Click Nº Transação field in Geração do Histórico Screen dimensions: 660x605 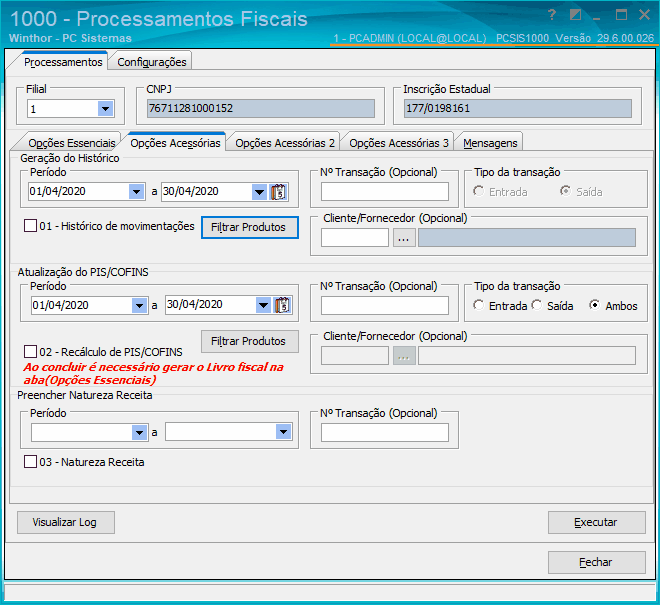(x=385, y=192)
